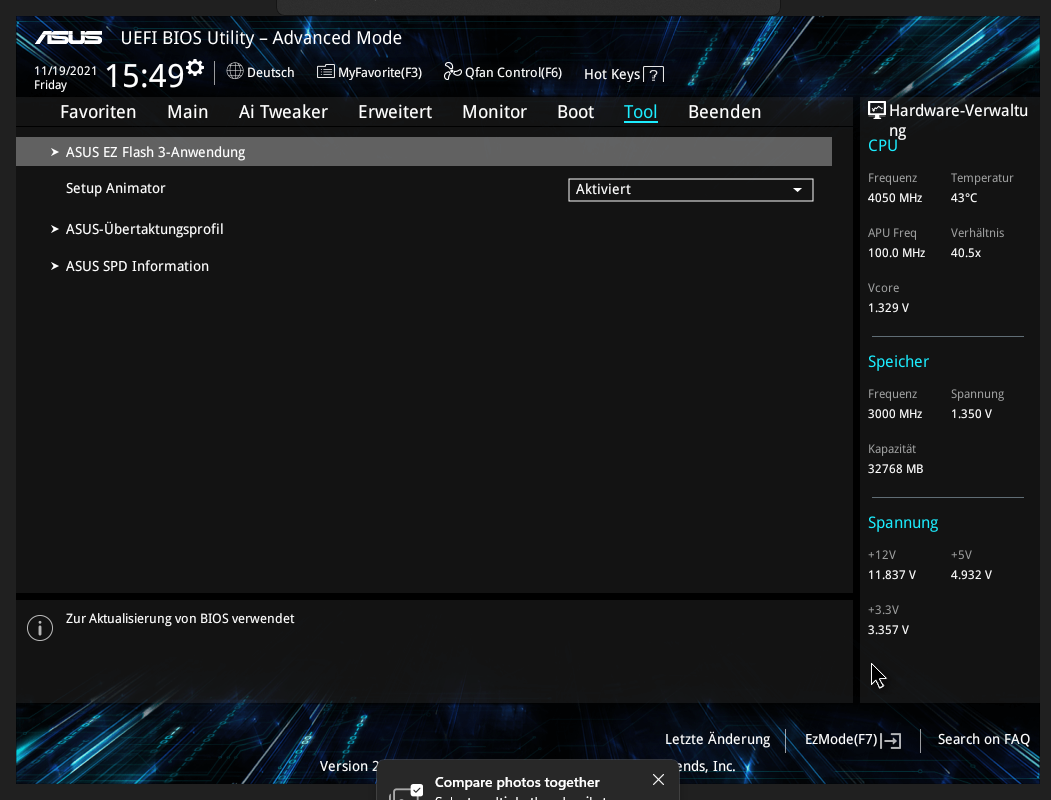The width and height of the screenshot is (1051, 800).
Task: Open the Favoriten tab
Action: [98, 112]
